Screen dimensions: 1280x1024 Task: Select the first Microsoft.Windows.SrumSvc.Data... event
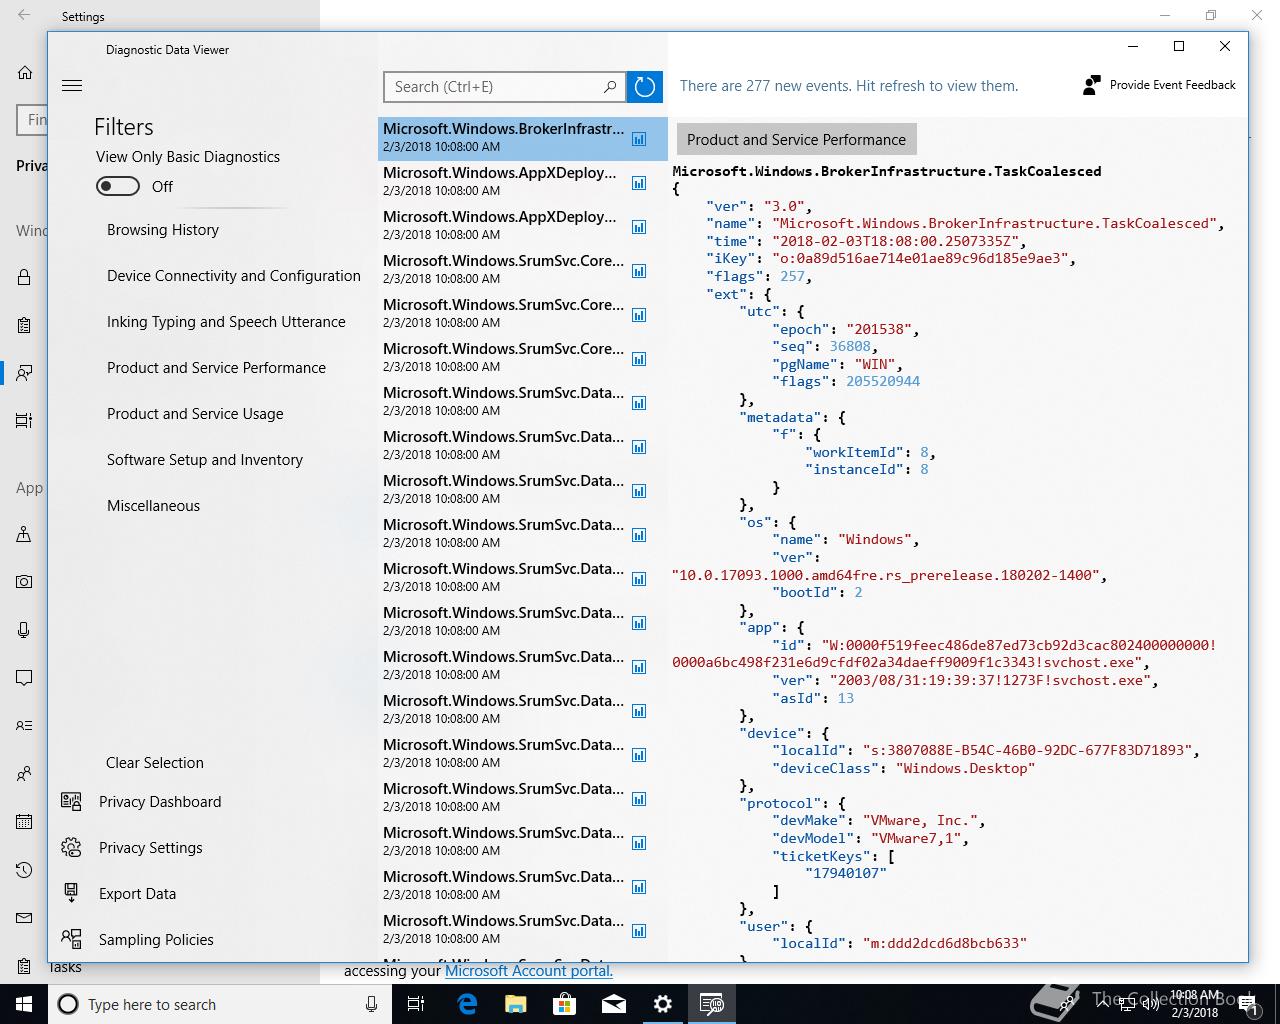coord(522,402)
